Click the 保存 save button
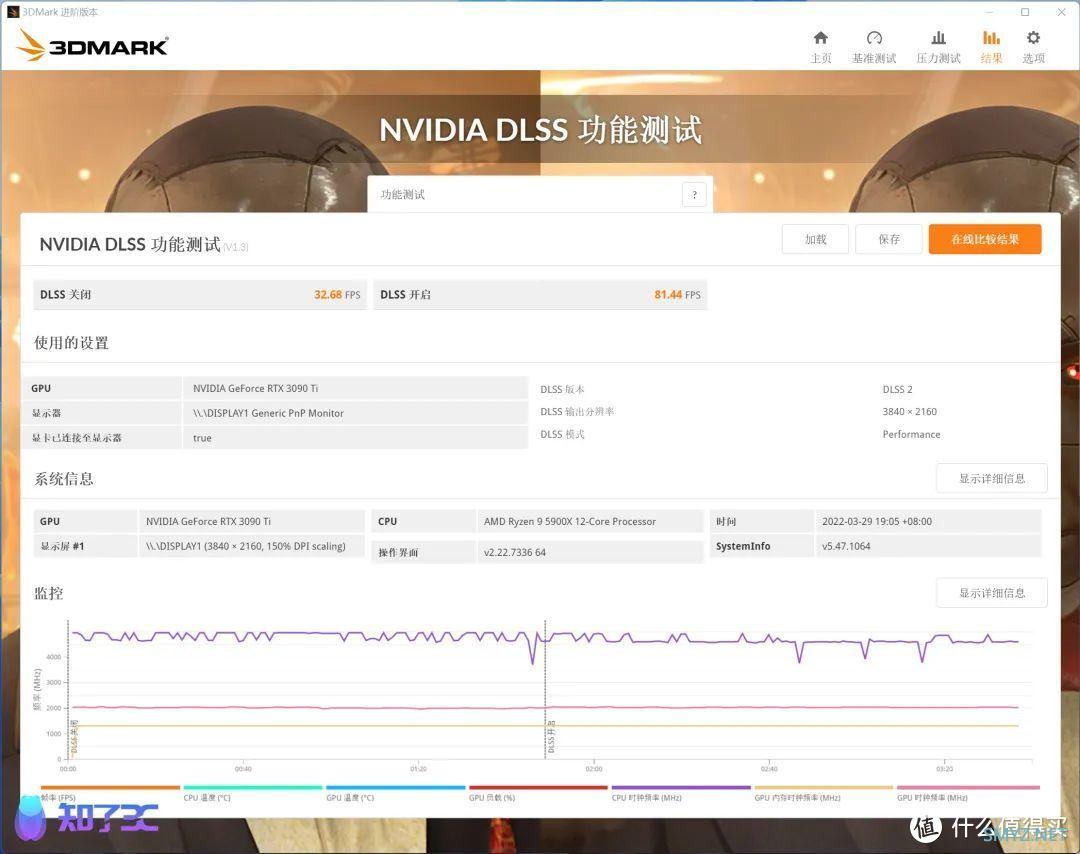1080x854 pixels. [889, 239]
